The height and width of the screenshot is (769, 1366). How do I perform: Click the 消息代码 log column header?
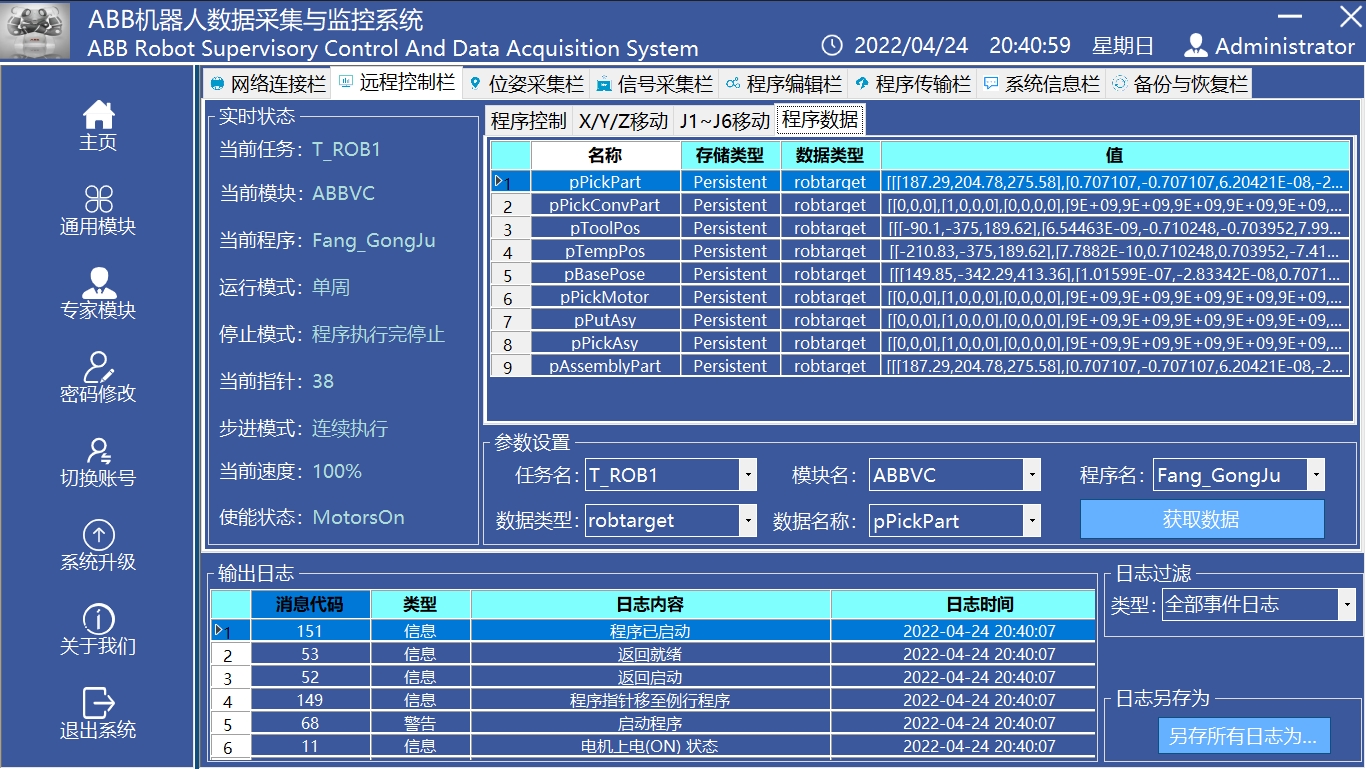tap(310, 604)
